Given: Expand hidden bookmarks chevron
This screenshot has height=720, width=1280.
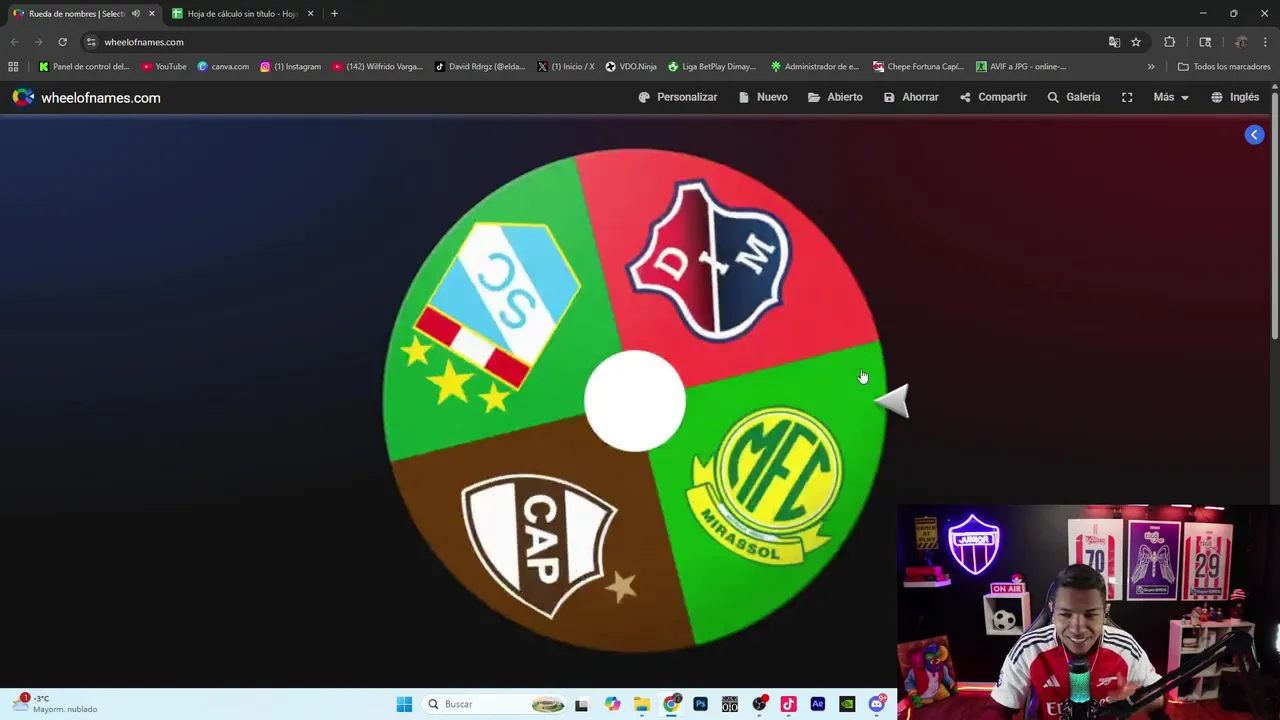Looking at the screenshot, I should pyautogui.click(x=1151, y=67).
